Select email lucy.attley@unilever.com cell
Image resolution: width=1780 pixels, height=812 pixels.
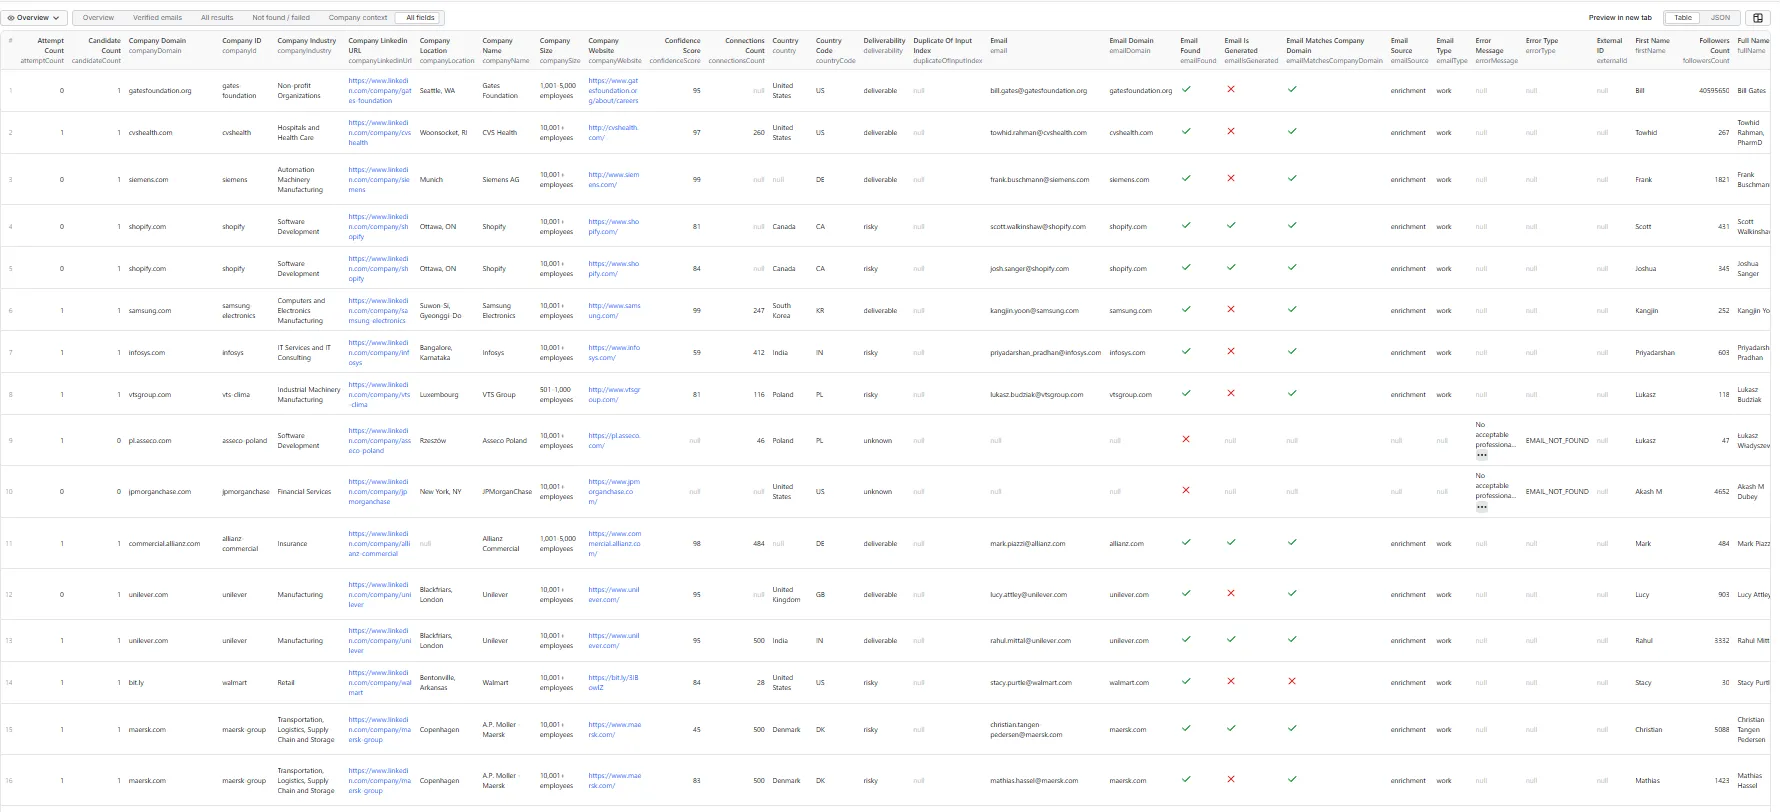tap(1028, 595)
